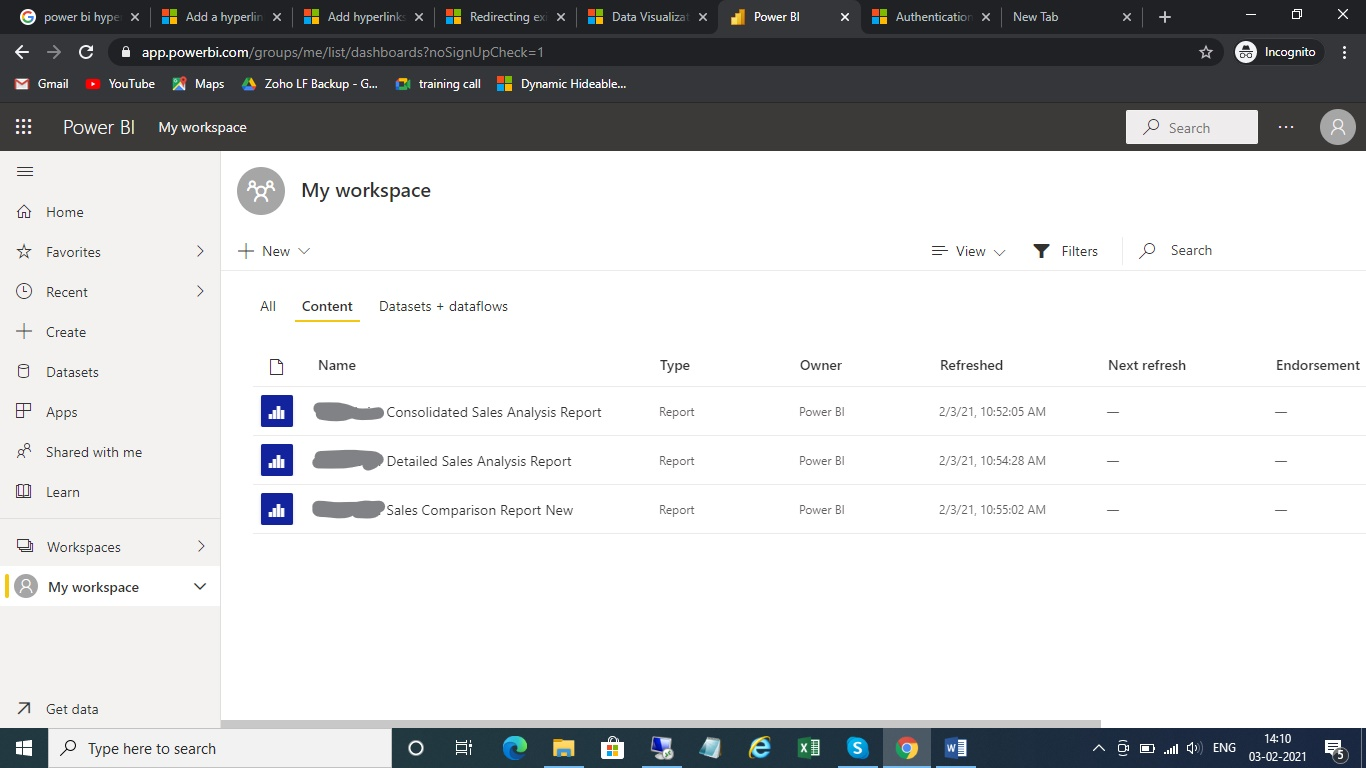This screenshot has width=1366, height=768.
Task: Open Consolidated Sales Analysis Report
Action: [494, 412]
